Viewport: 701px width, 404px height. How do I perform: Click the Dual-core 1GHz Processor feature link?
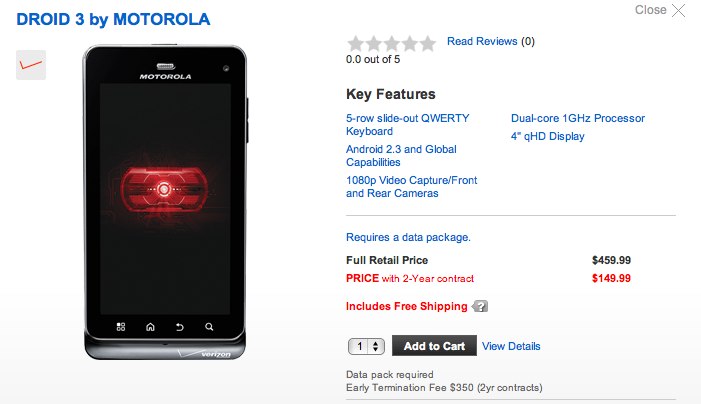578,118
